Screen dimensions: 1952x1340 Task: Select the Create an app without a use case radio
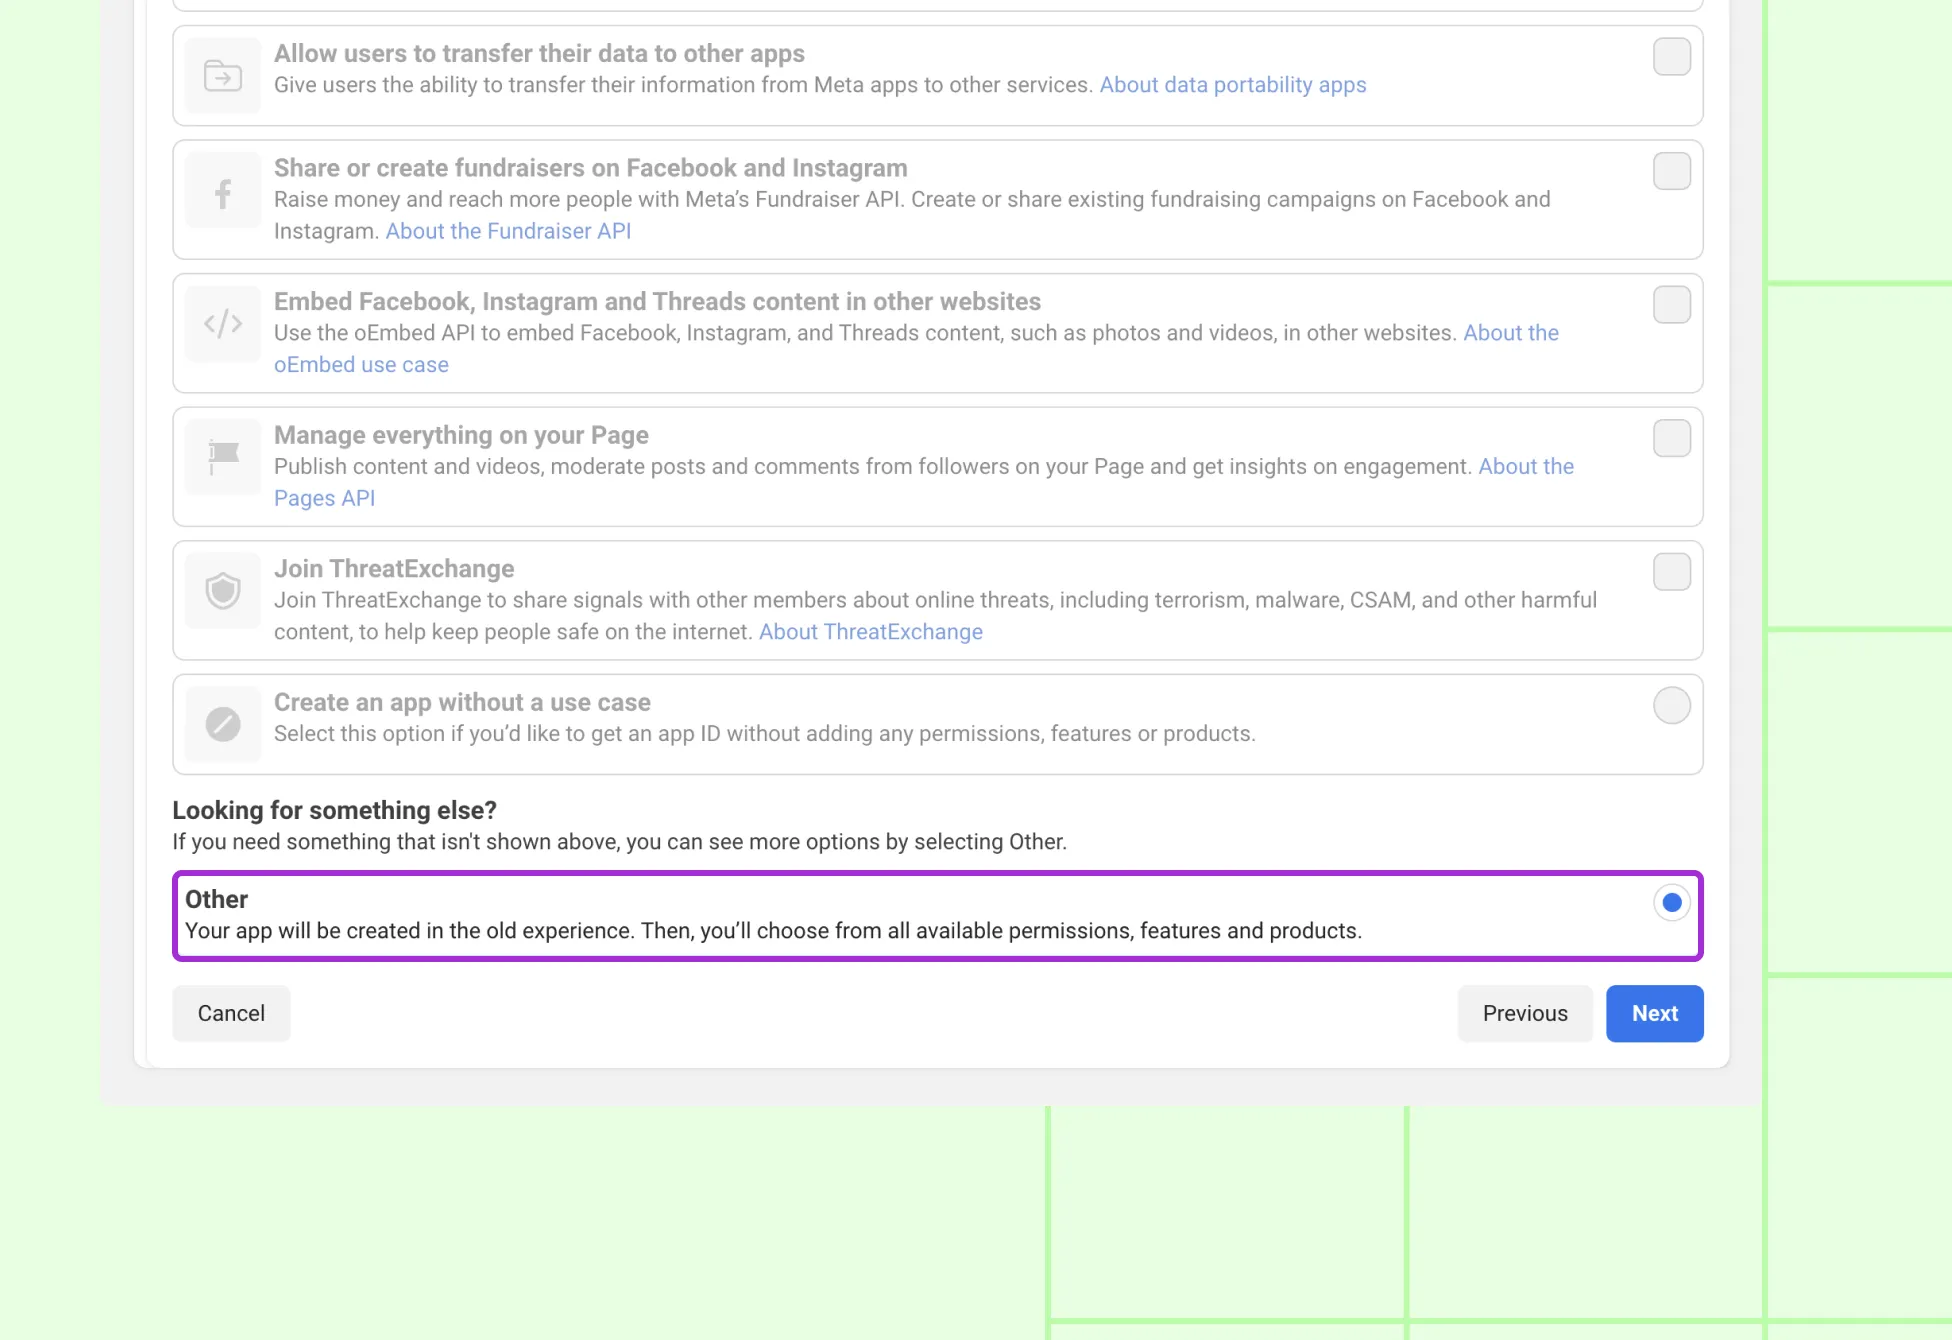click(x=1671, y=706)
